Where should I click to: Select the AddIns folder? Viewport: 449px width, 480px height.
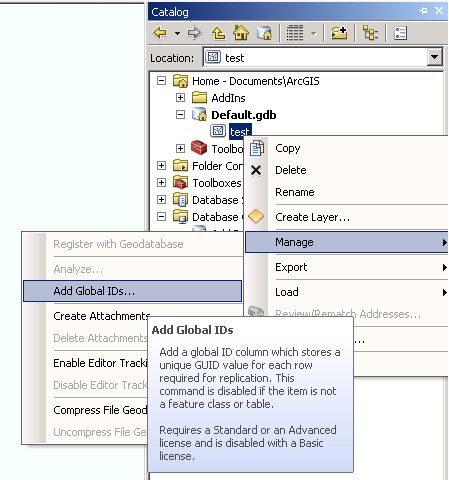(228, 98)
